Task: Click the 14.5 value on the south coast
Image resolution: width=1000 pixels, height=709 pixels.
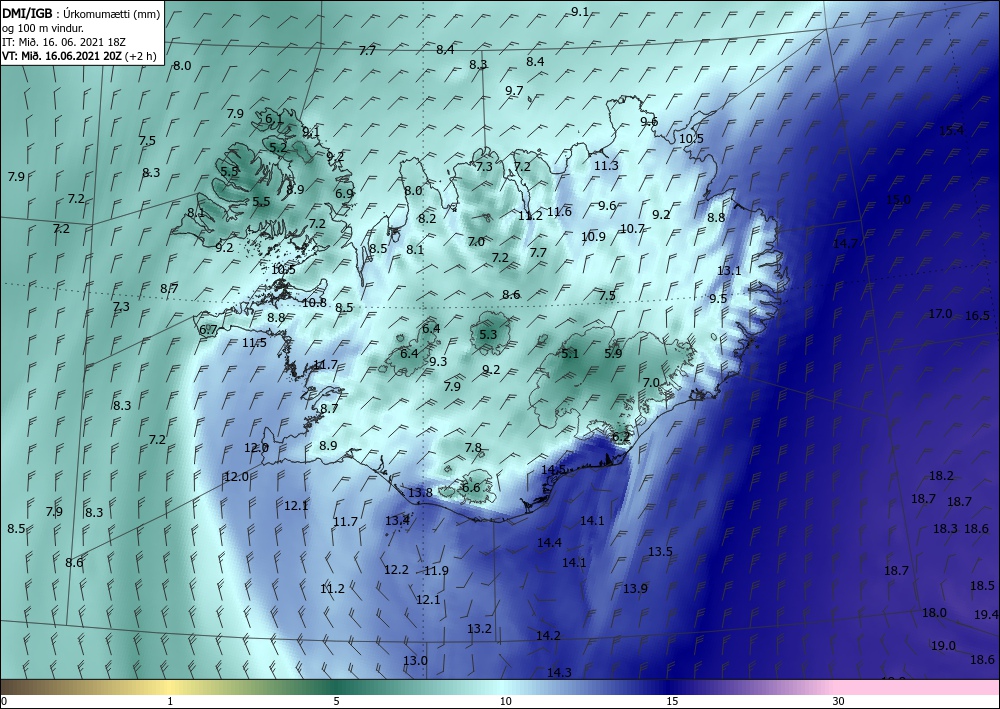Action: [554, 470]
